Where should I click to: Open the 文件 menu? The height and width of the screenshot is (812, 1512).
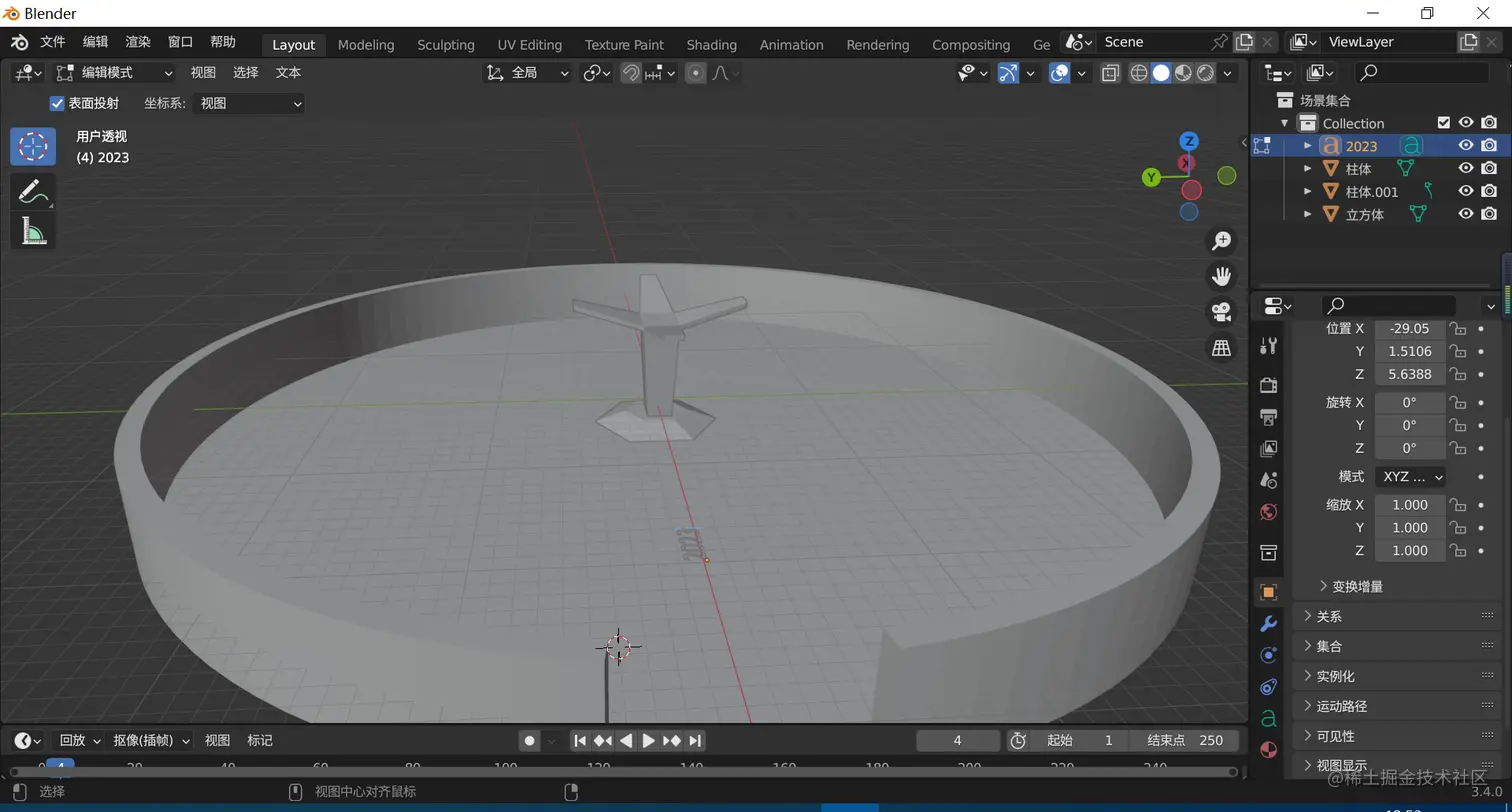coord(52,42)
